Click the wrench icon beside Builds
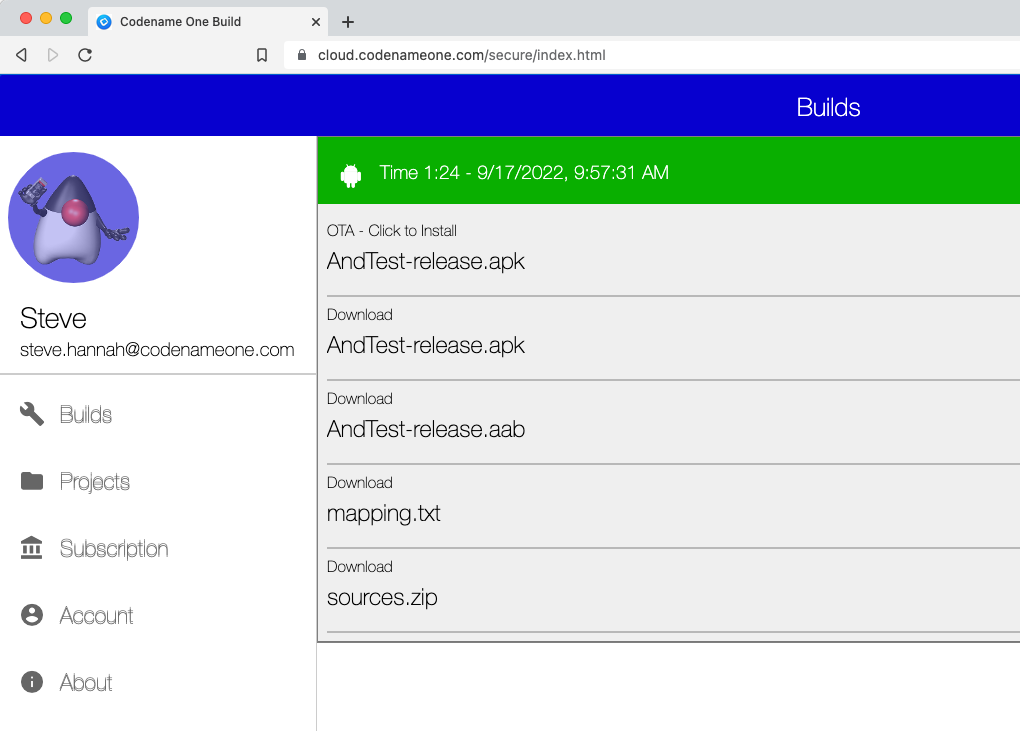 point(32,414)
